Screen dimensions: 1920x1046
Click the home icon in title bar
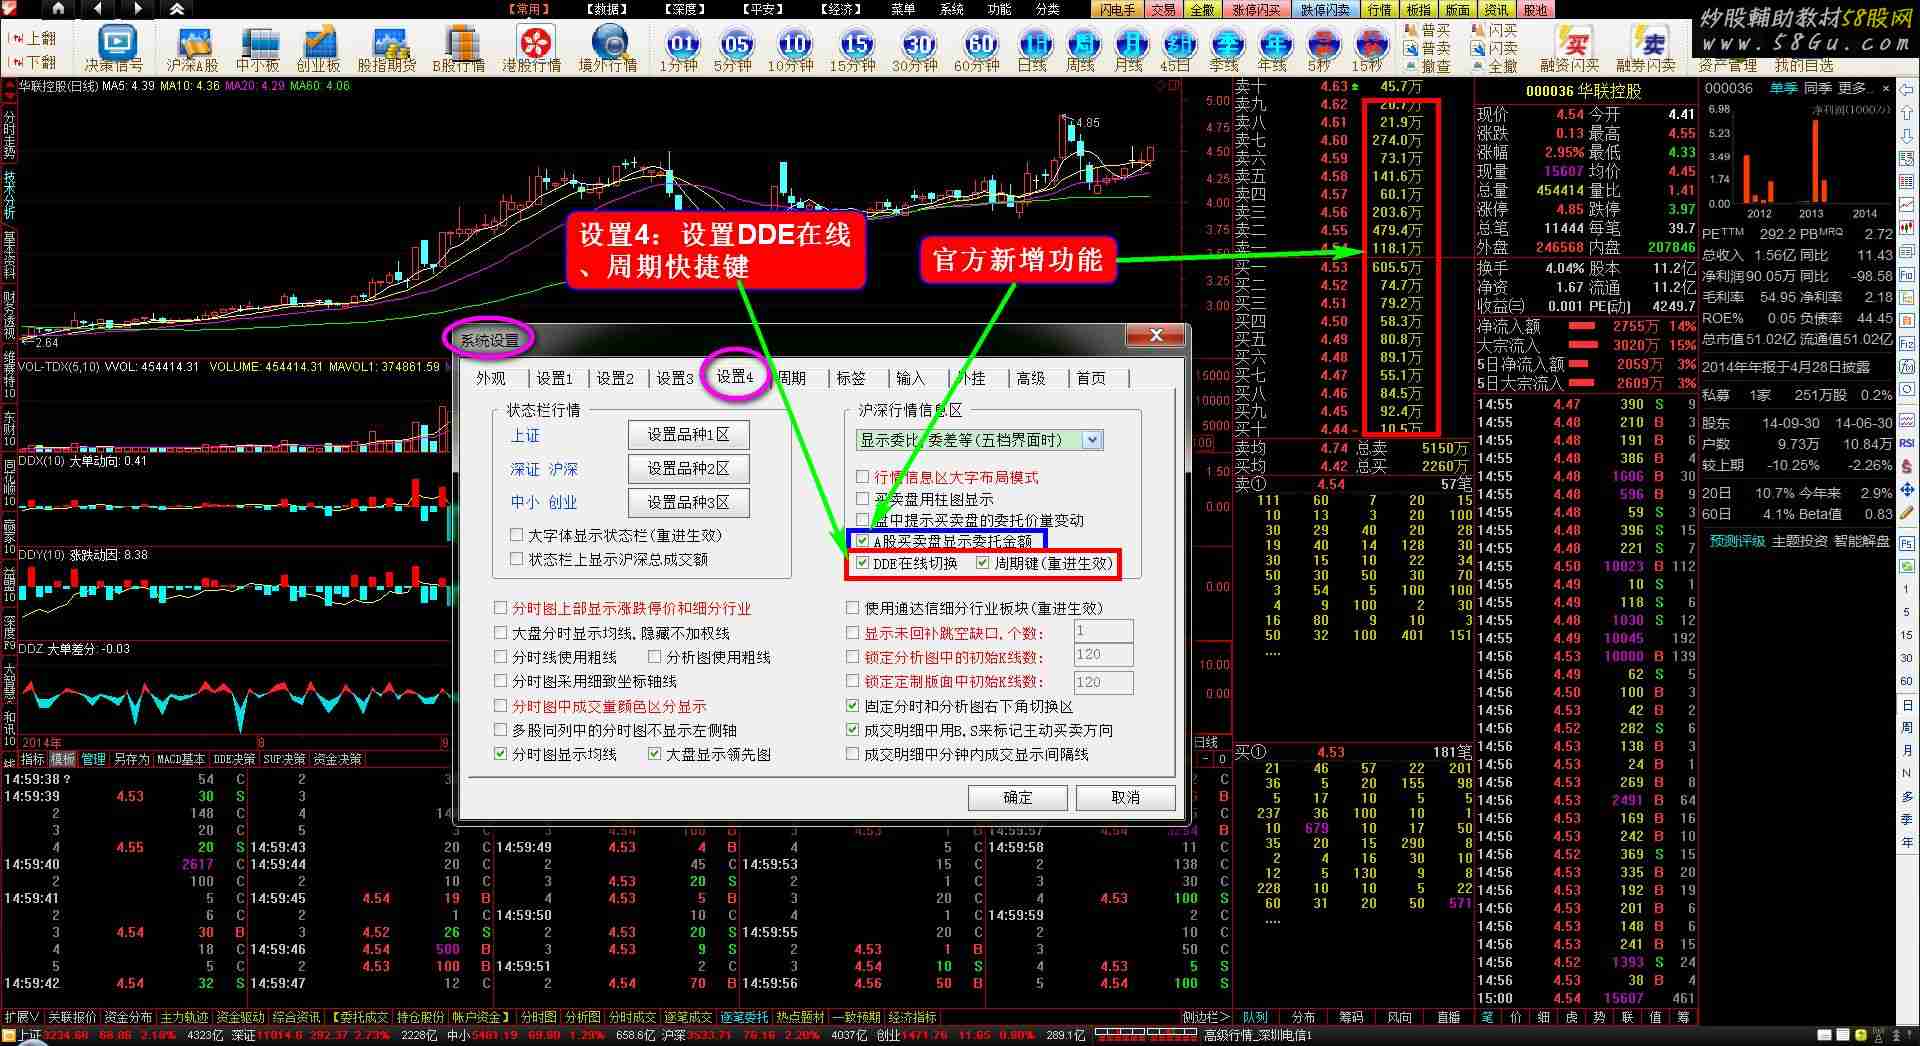[58, 9]
